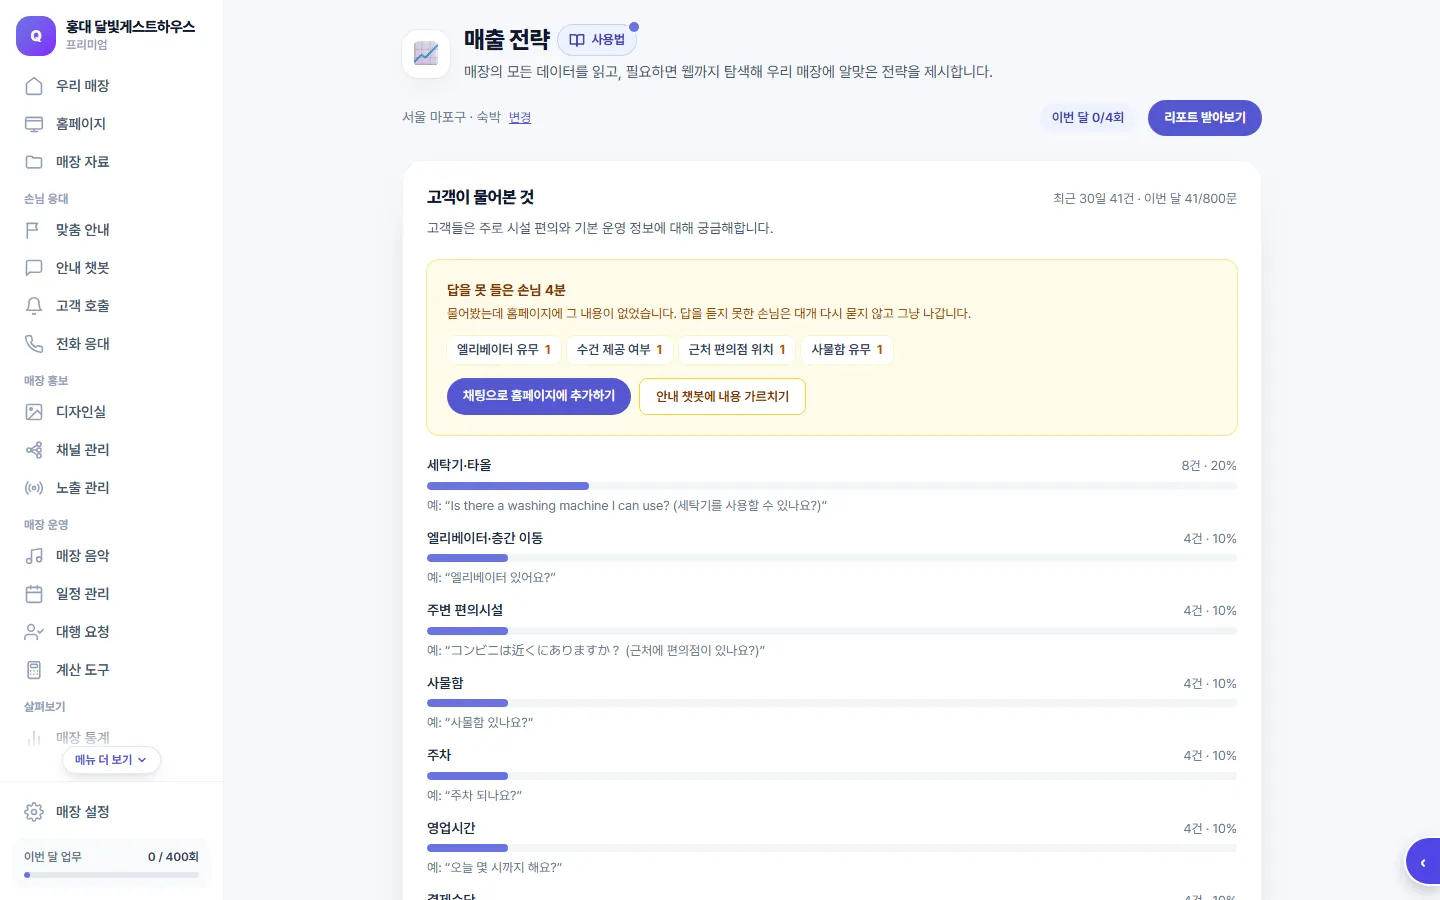Open 매장 설정 menu item
Viewport: 1440px width, 900px height.
[x=112, y=812]
